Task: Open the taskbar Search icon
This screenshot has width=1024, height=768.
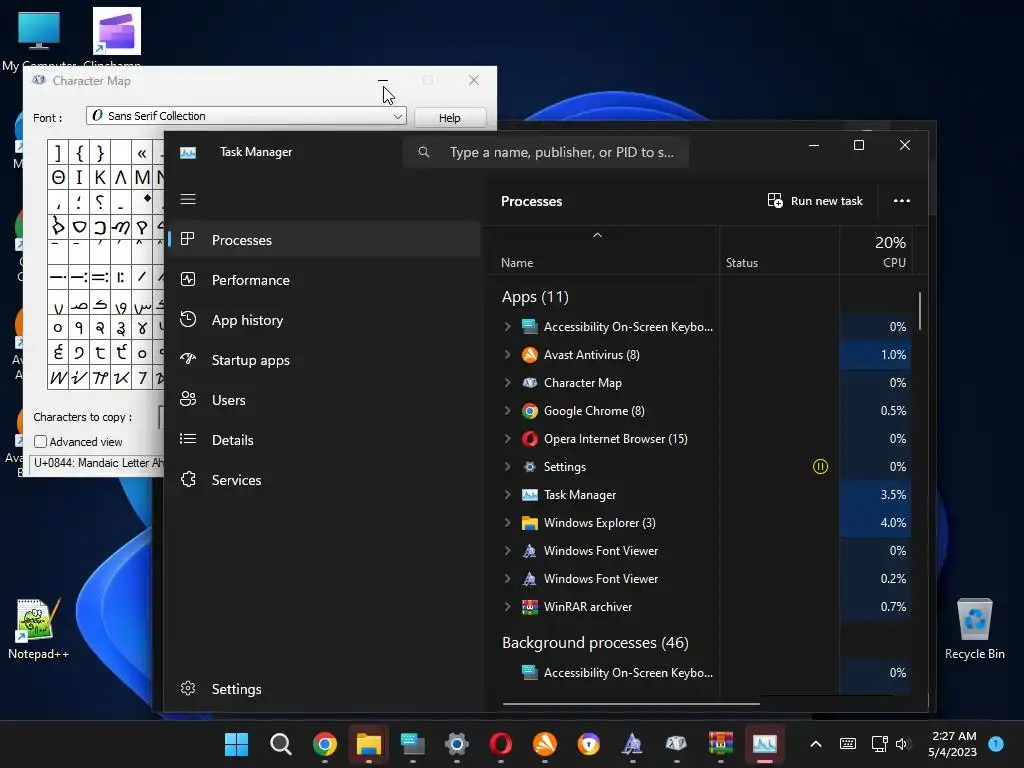Action: (281, 744)
